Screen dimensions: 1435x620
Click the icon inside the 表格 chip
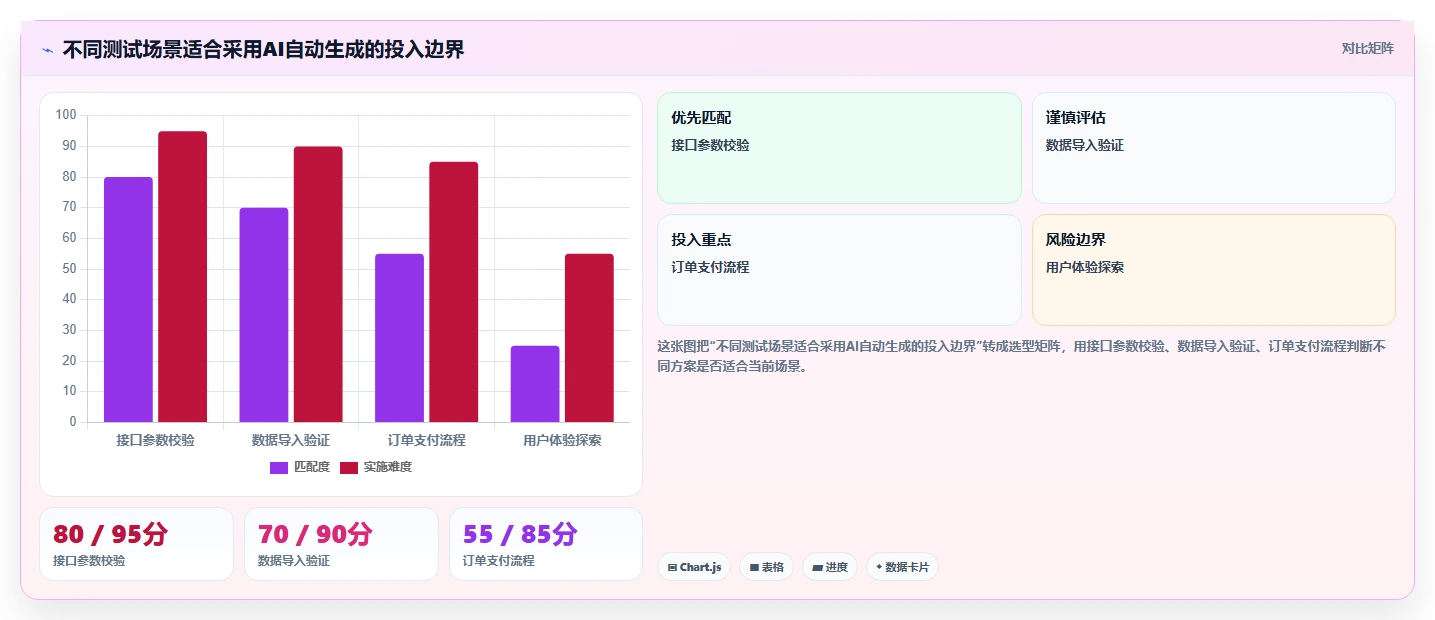tap(754, 568)
